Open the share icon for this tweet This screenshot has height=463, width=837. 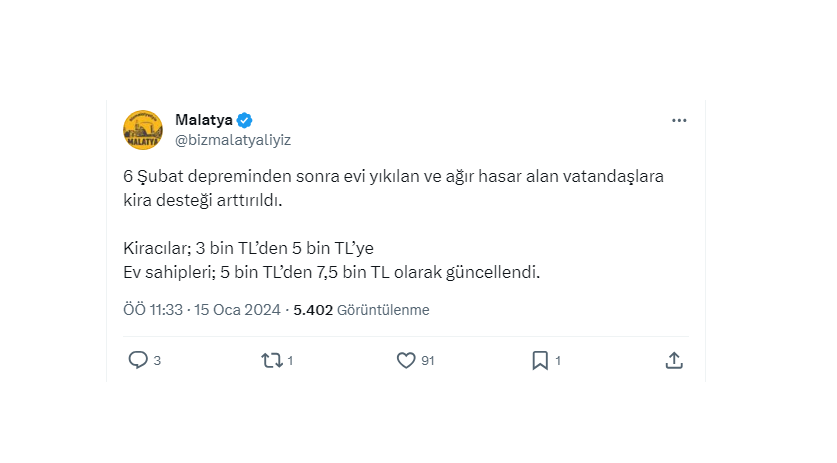coord(674,360)
